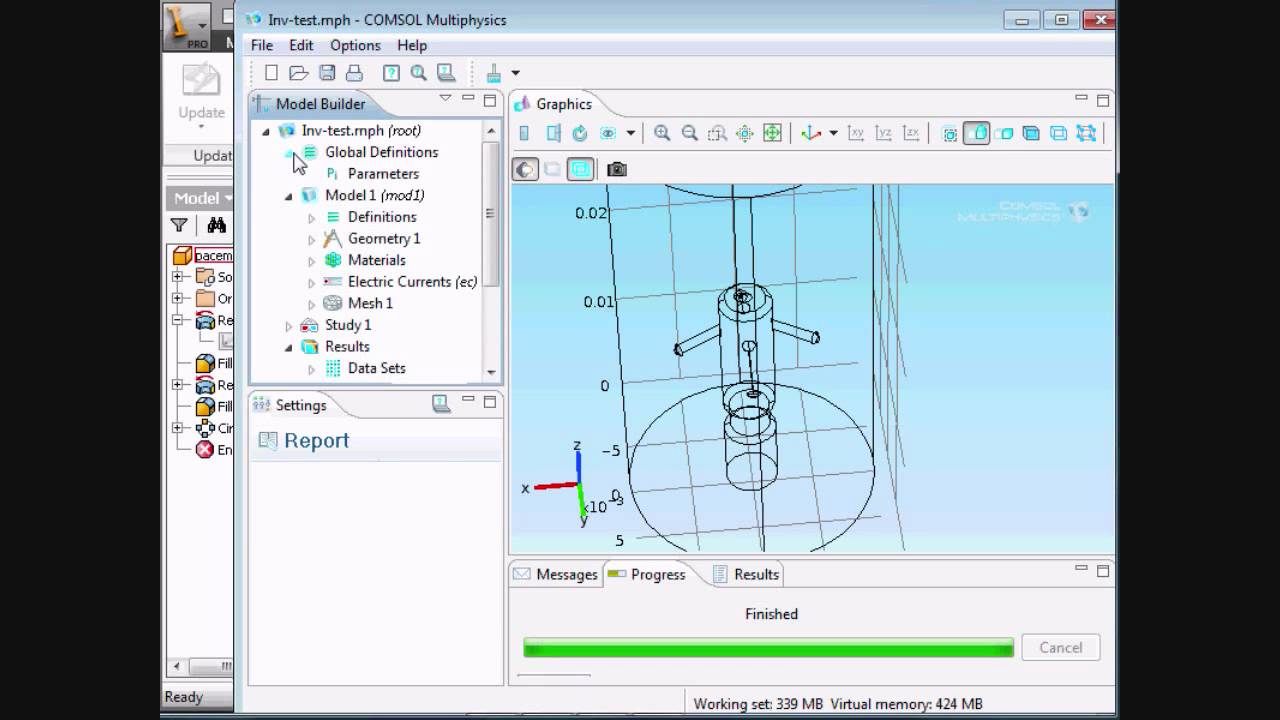Select the Progress tab

point(647,574)
